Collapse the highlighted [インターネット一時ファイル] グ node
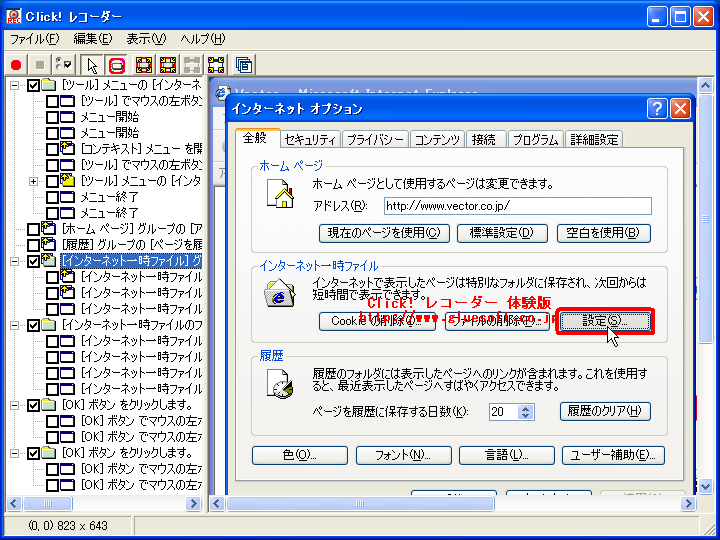This screenshot has width=720, height=540. coord(15,261)
